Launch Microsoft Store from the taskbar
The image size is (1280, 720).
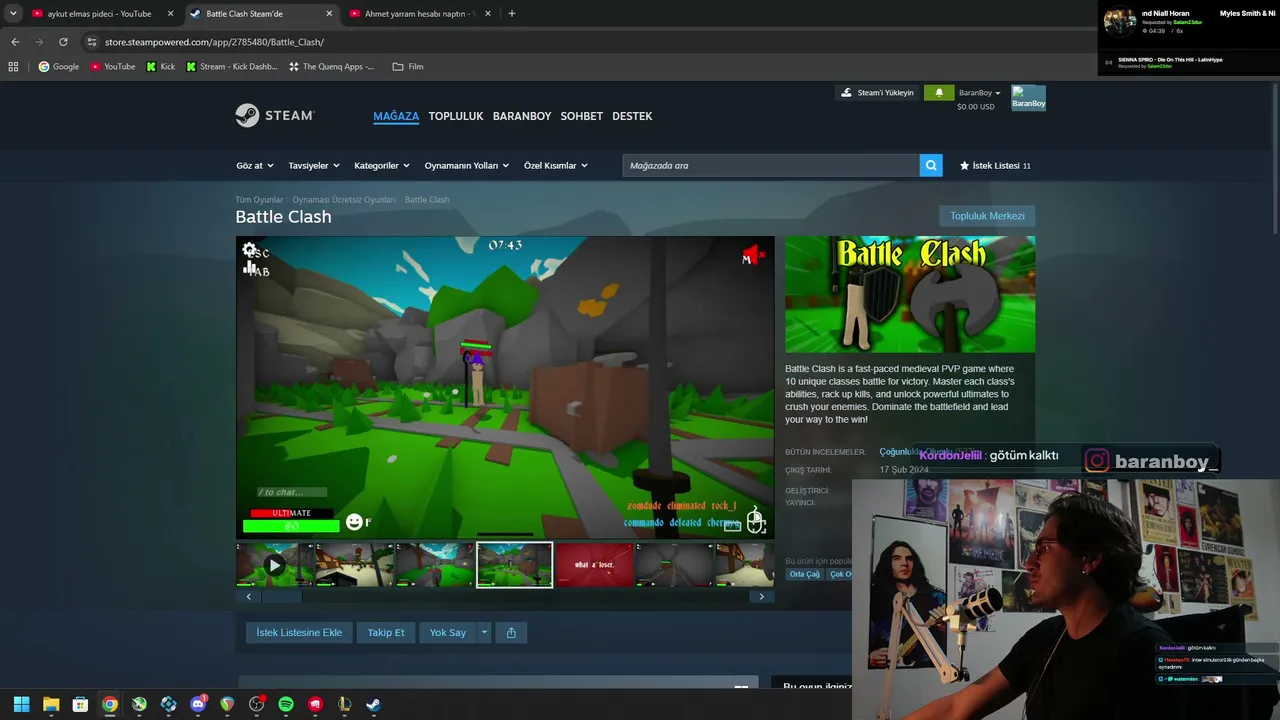[80, 704]
